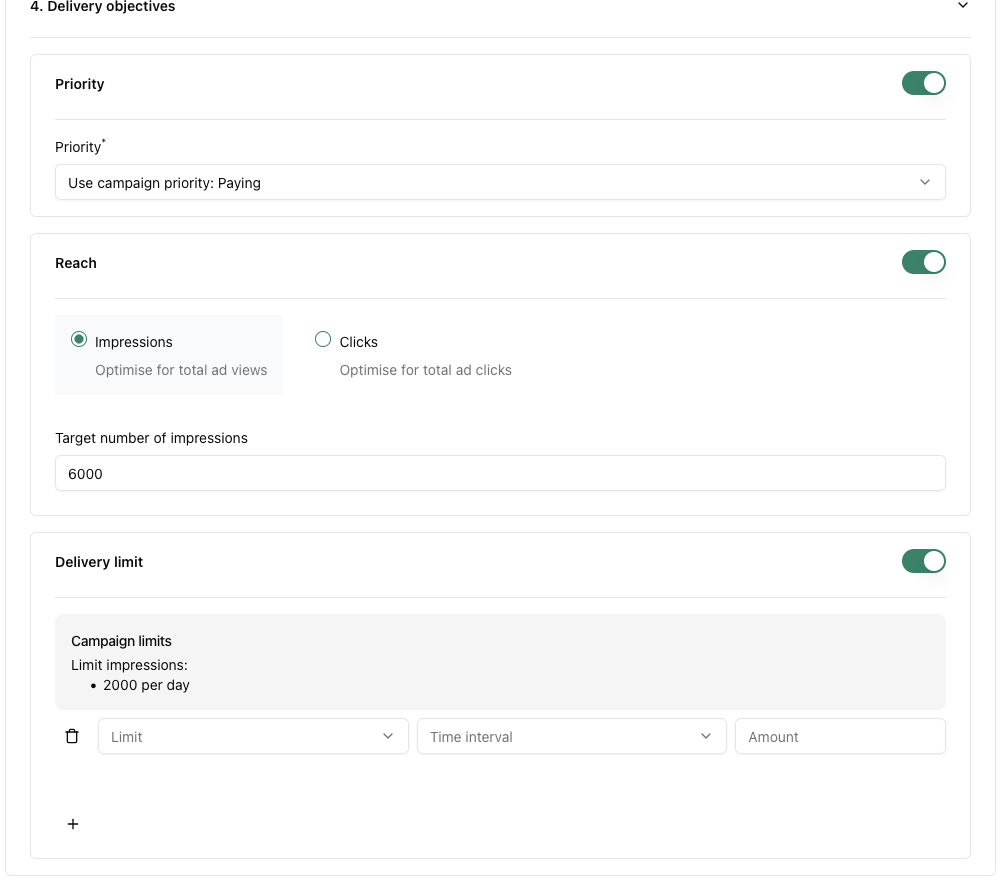Disable the Reach toggle
The height and width of the screenshot is (882, 1006).
pyautogui.click(x=923, y=262)
